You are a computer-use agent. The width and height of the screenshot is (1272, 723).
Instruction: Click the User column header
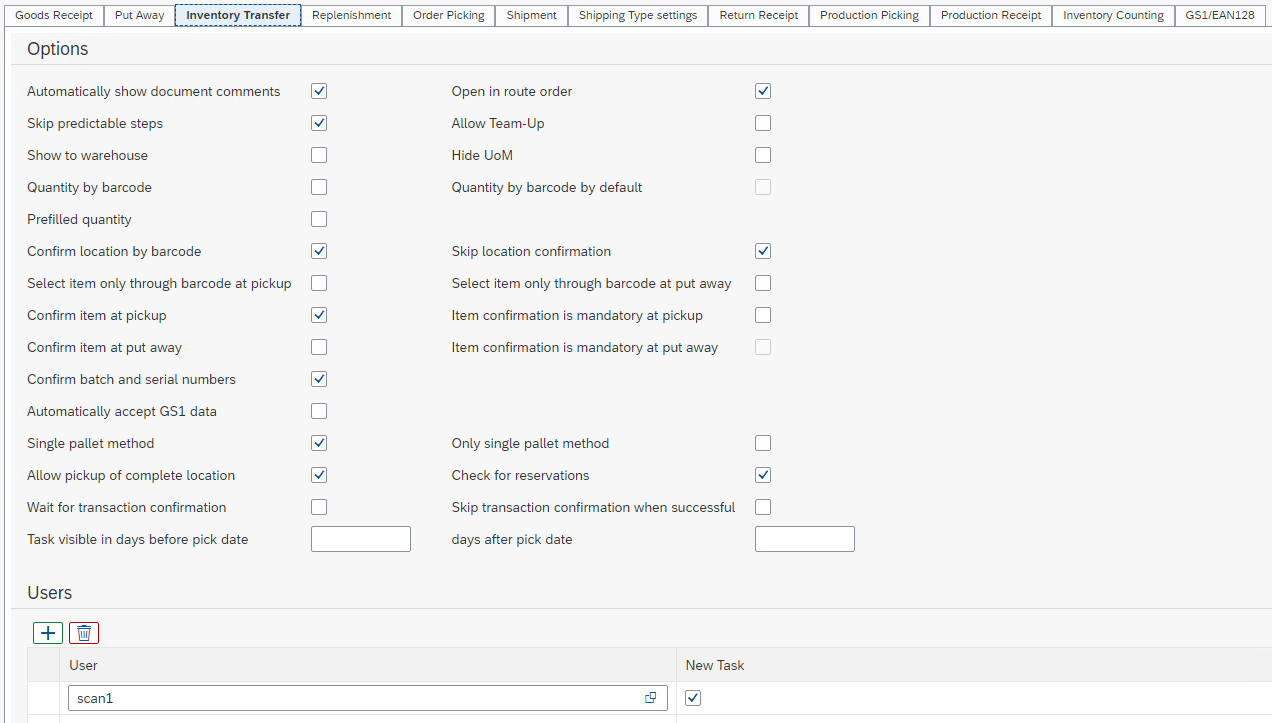[84, 665]
